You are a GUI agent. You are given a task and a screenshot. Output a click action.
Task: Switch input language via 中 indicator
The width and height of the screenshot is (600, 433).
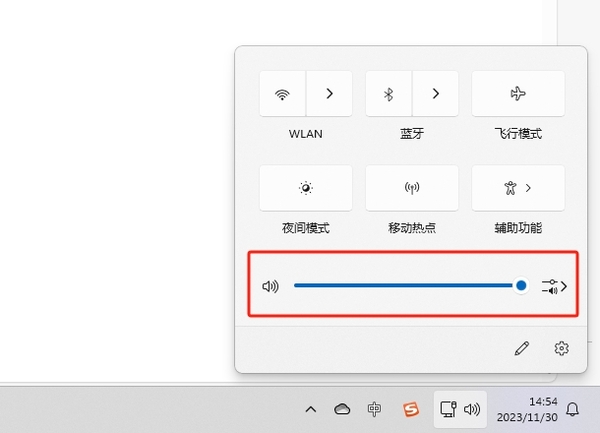click(374, 409)
